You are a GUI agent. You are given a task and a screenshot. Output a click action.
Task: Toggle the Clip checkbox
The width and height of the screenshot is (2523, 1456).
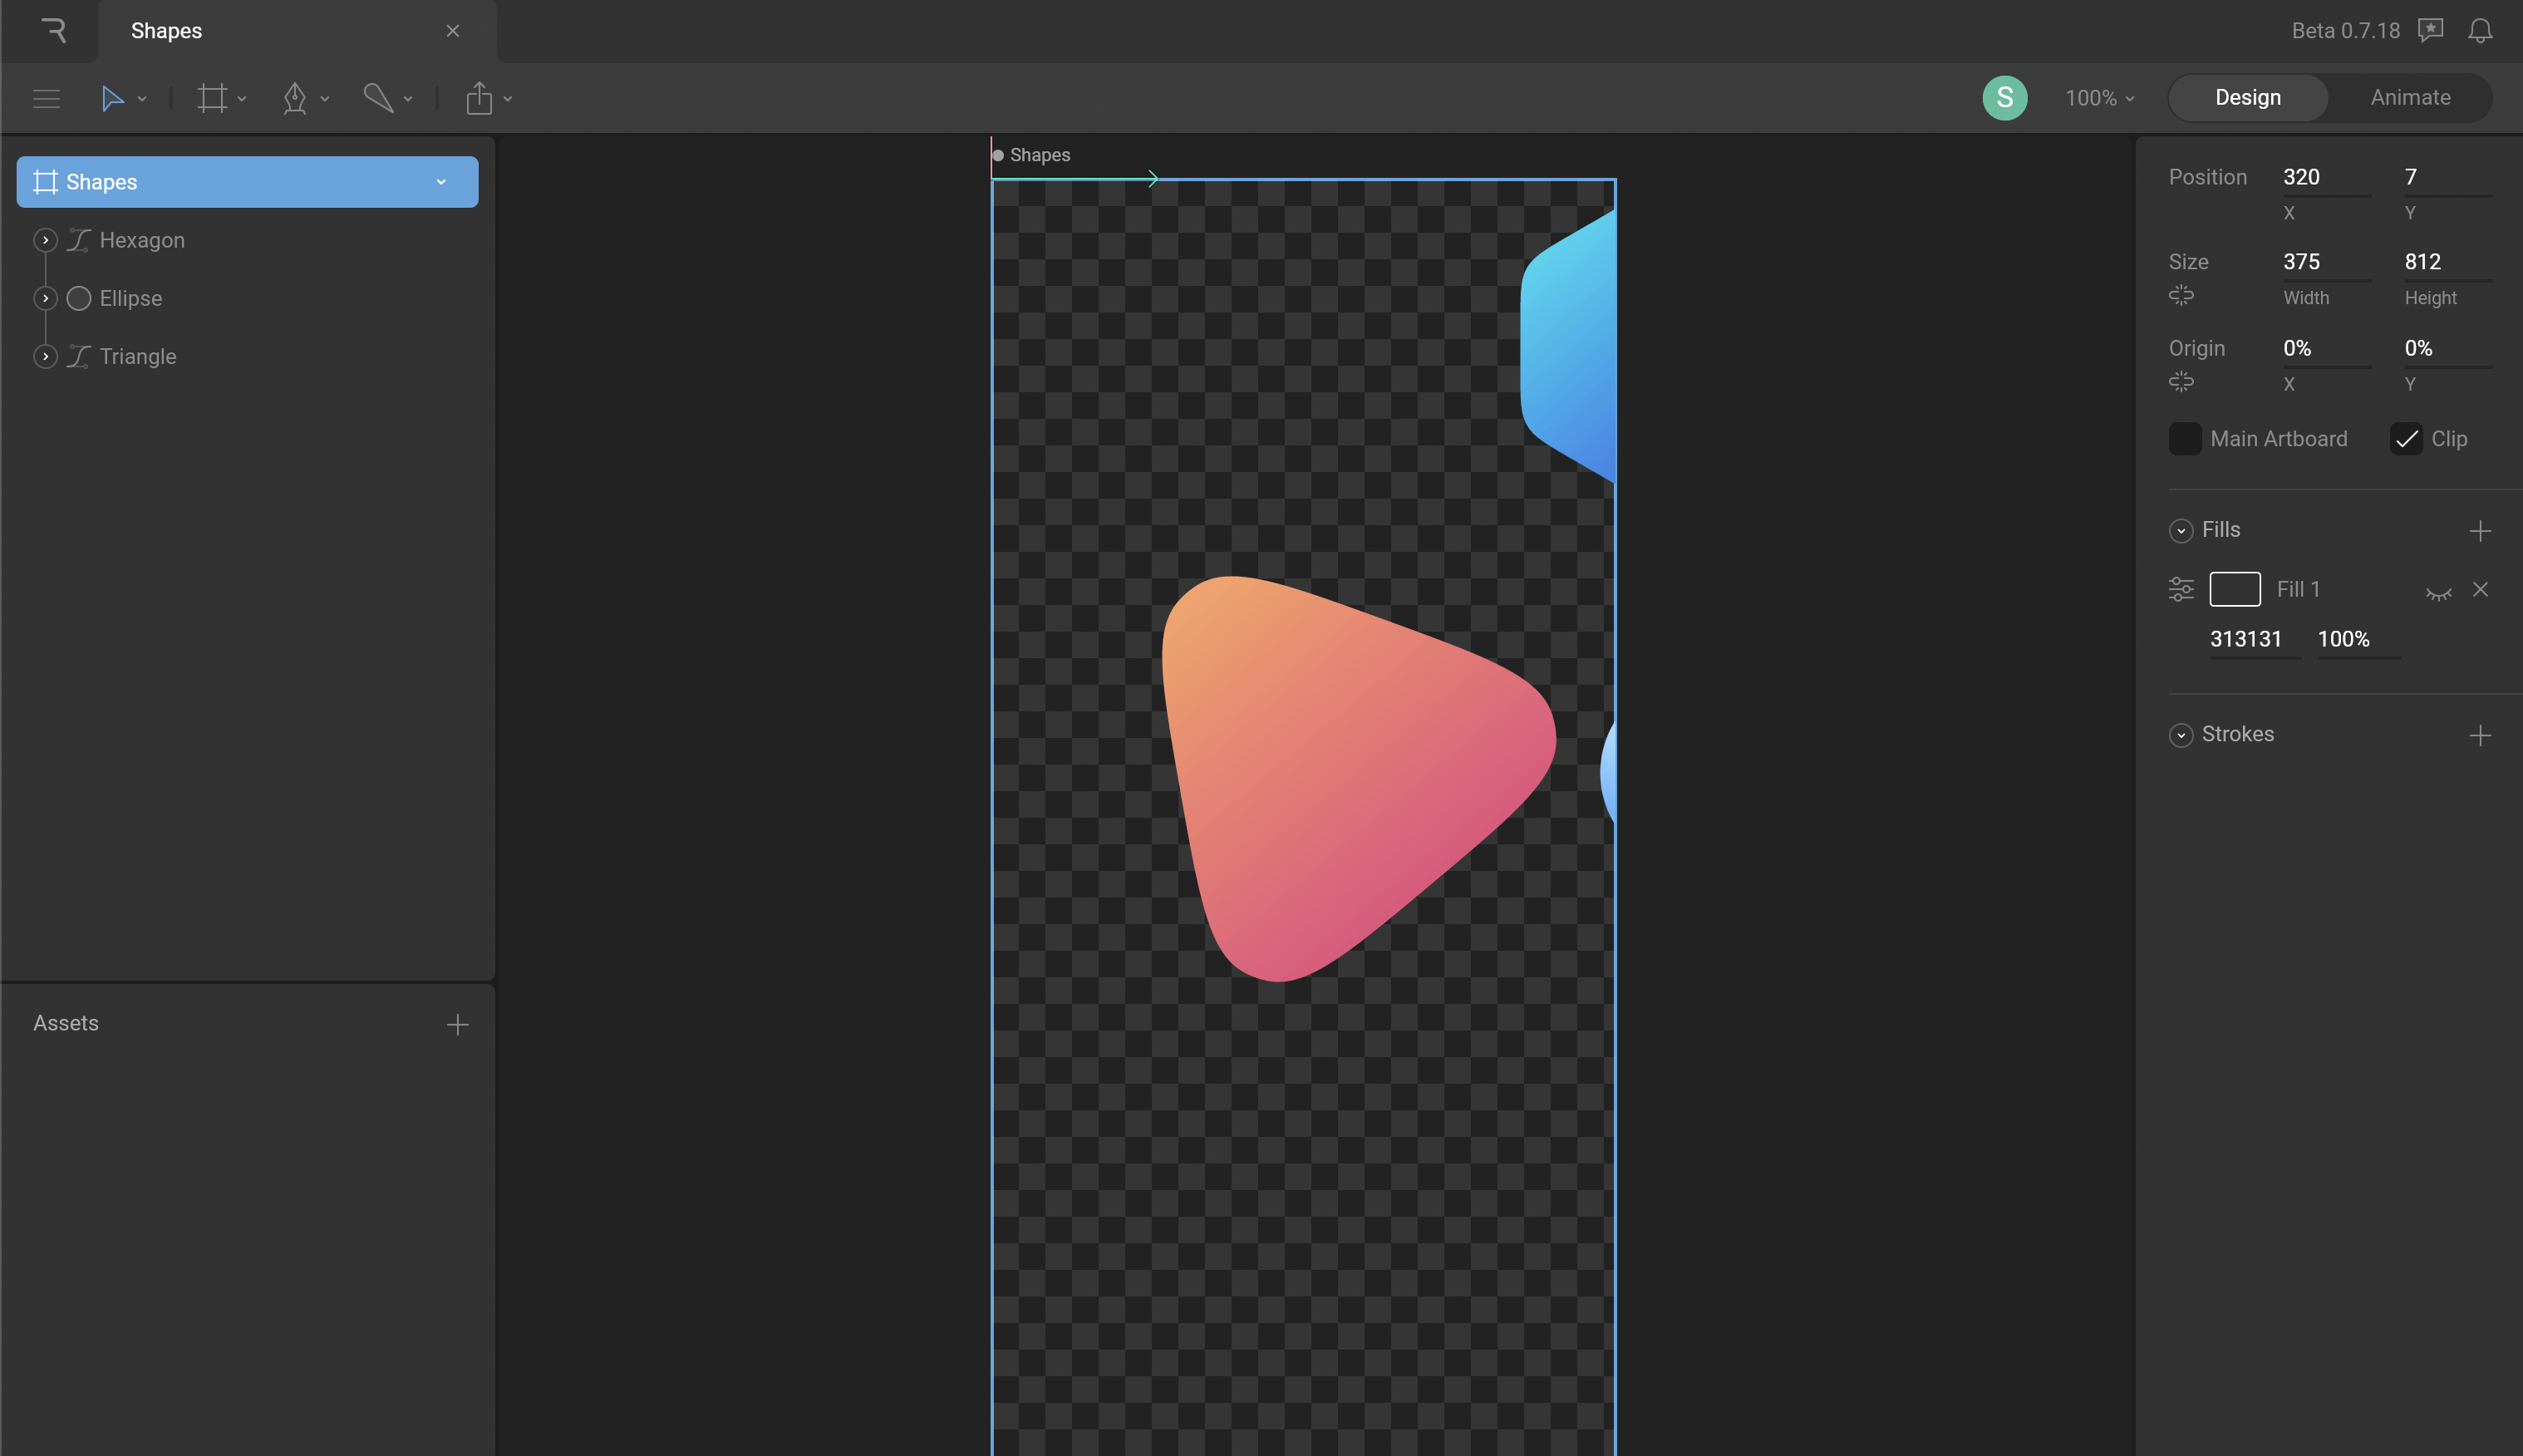click(2406, 439)
